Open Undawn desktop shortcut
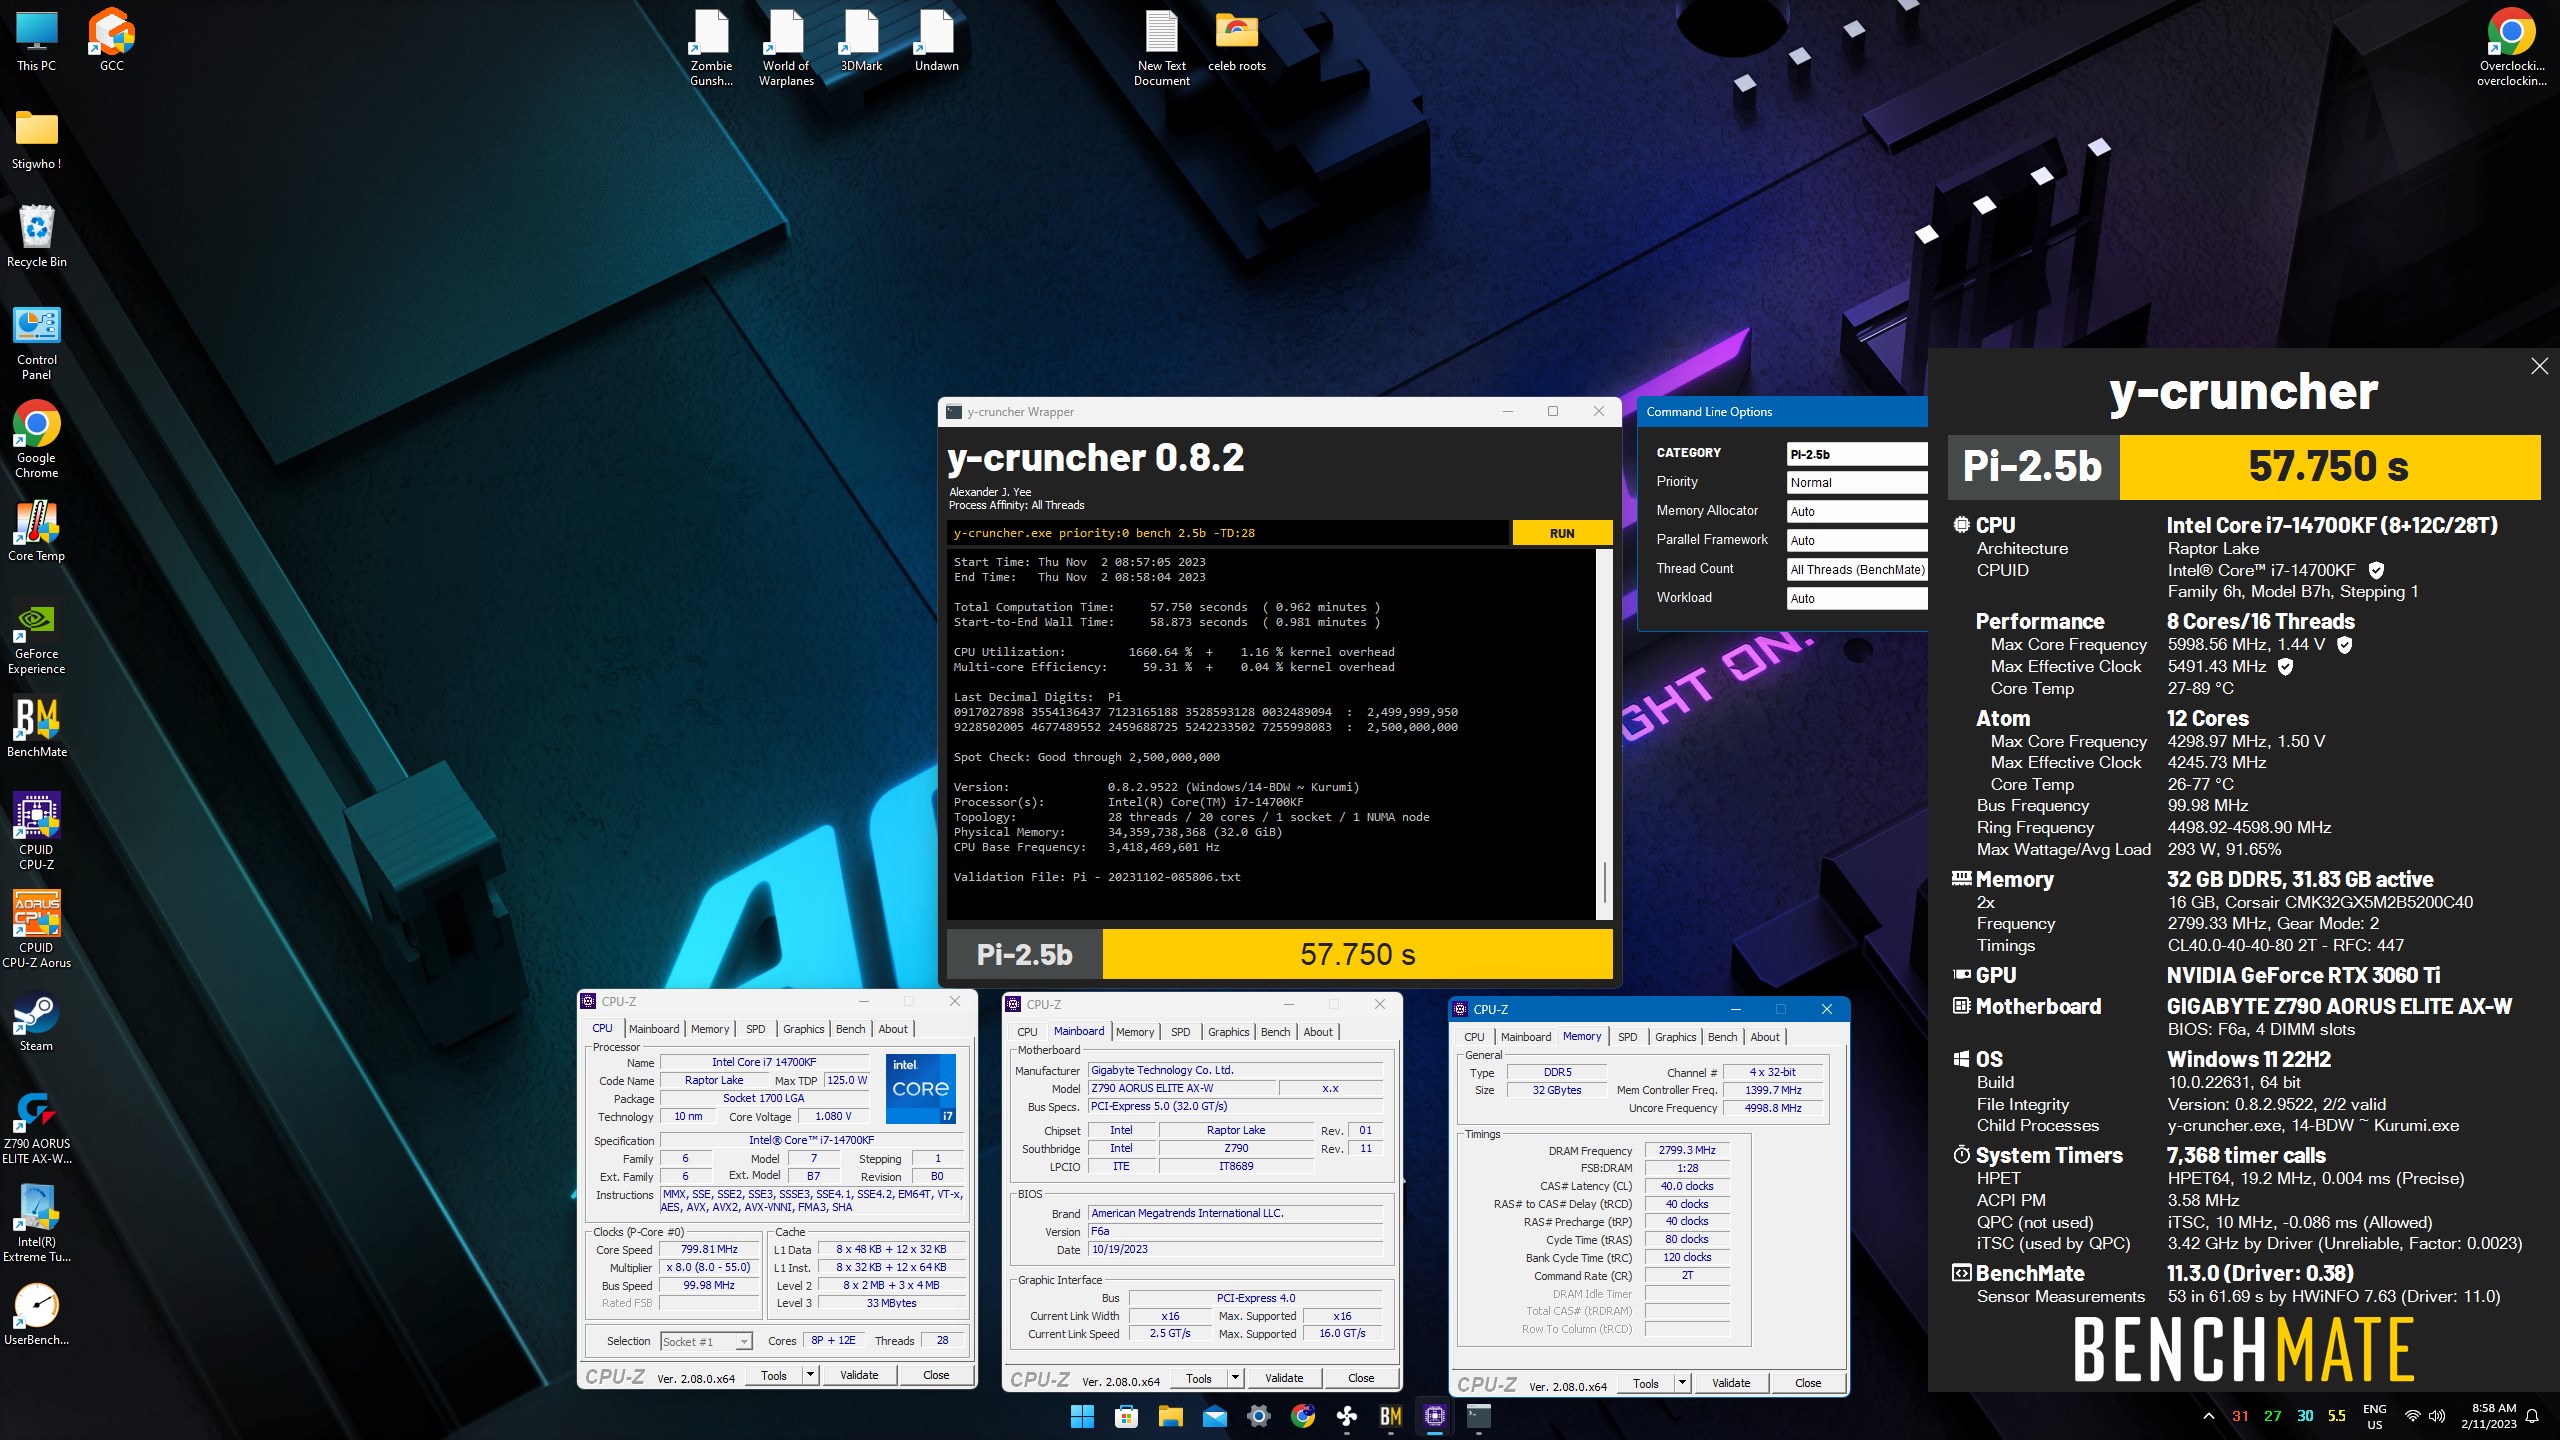Viewport: 2560px width, 1440px height. 936,40
